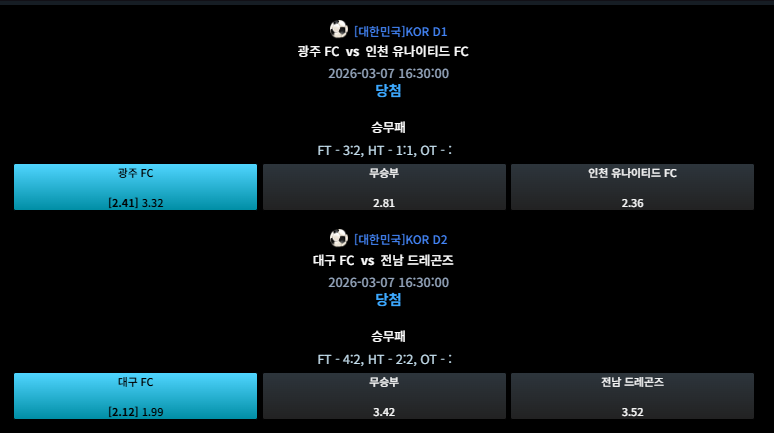Click the FT - 4:2 score result line
Viewport: 774px width, 433px height.
(385, 359)
